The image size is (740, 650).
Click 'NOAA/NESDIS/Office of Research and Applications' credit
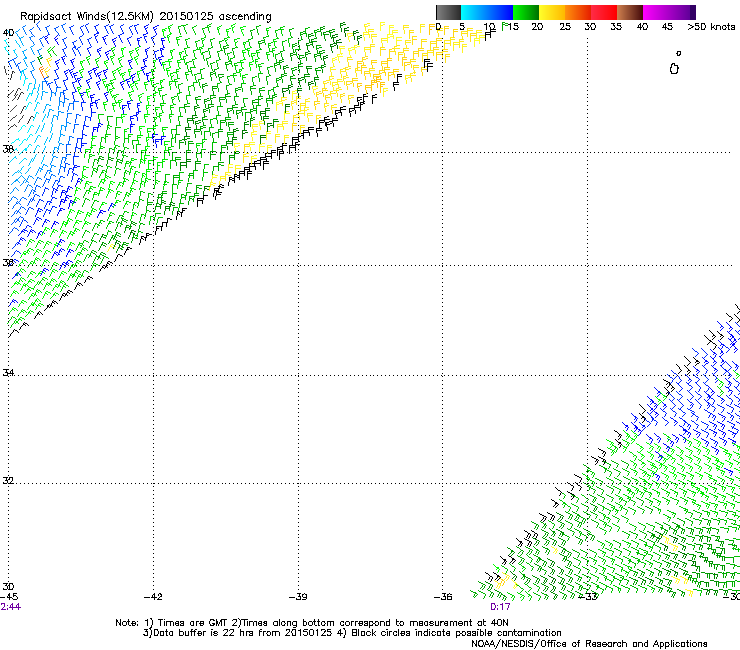coord(589,644)
